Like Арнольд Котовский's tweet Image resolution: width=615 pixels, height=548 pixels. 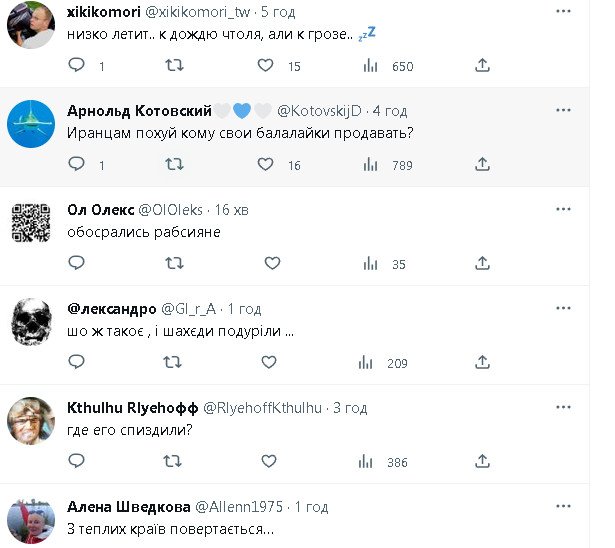pyautogui.click(x=266, y=165)
